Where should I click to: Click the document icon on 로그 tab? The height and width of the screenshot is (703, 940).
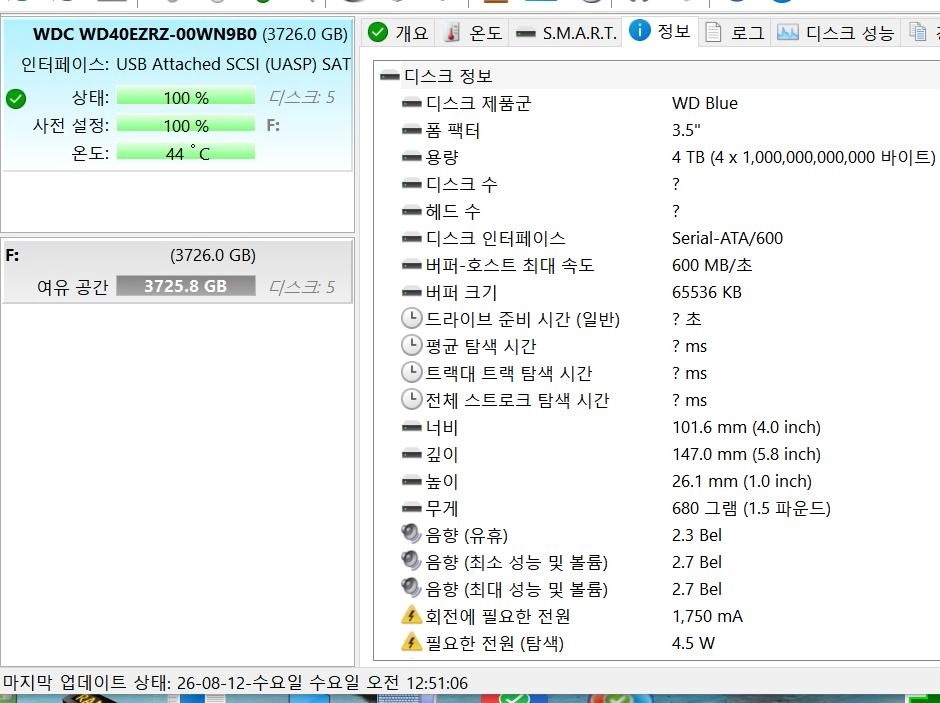pos(713,32)
